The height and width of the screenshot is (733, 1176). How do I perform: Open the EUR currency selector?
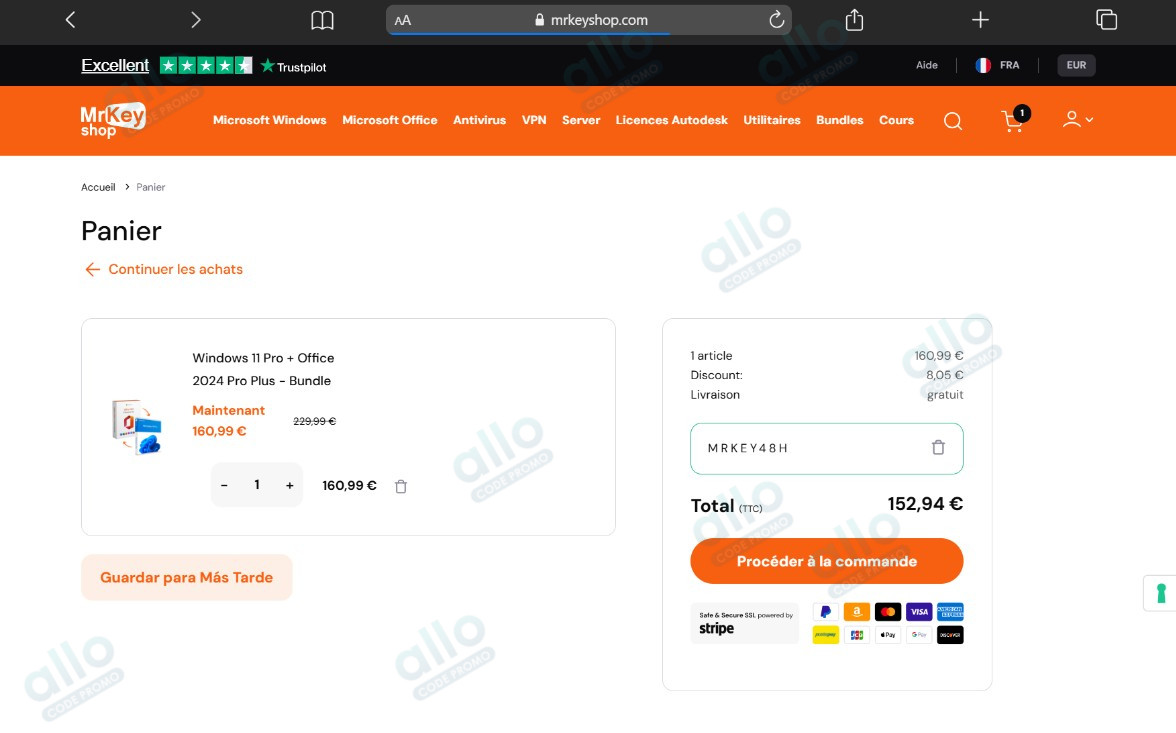point(1076,65)
